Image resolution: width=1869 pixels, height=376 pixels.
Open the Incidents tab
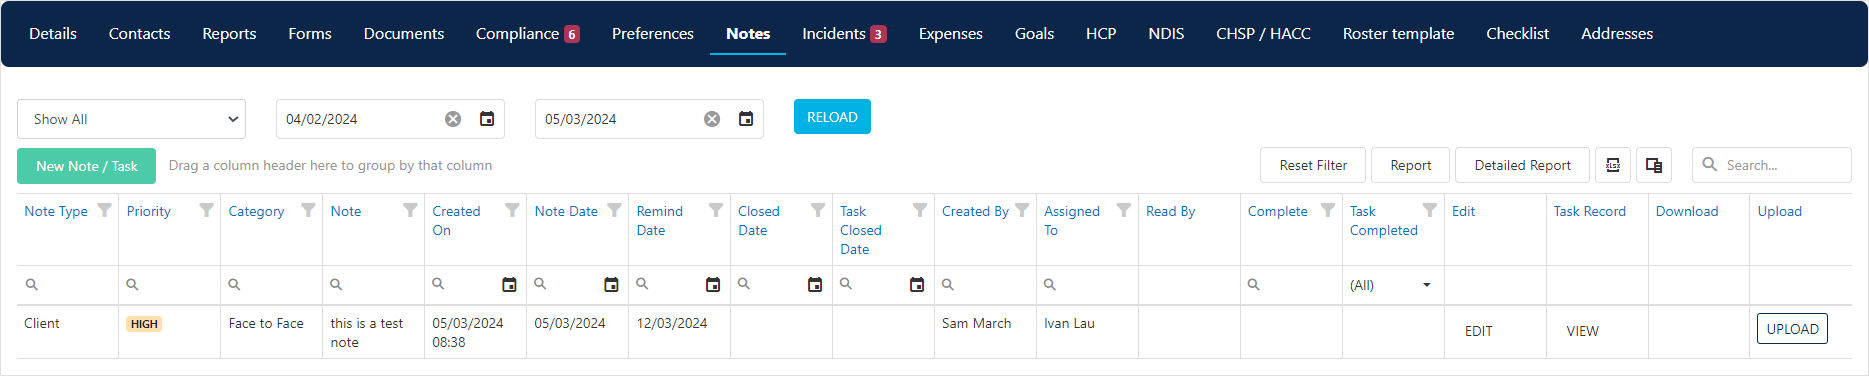(x=844, y=34)
